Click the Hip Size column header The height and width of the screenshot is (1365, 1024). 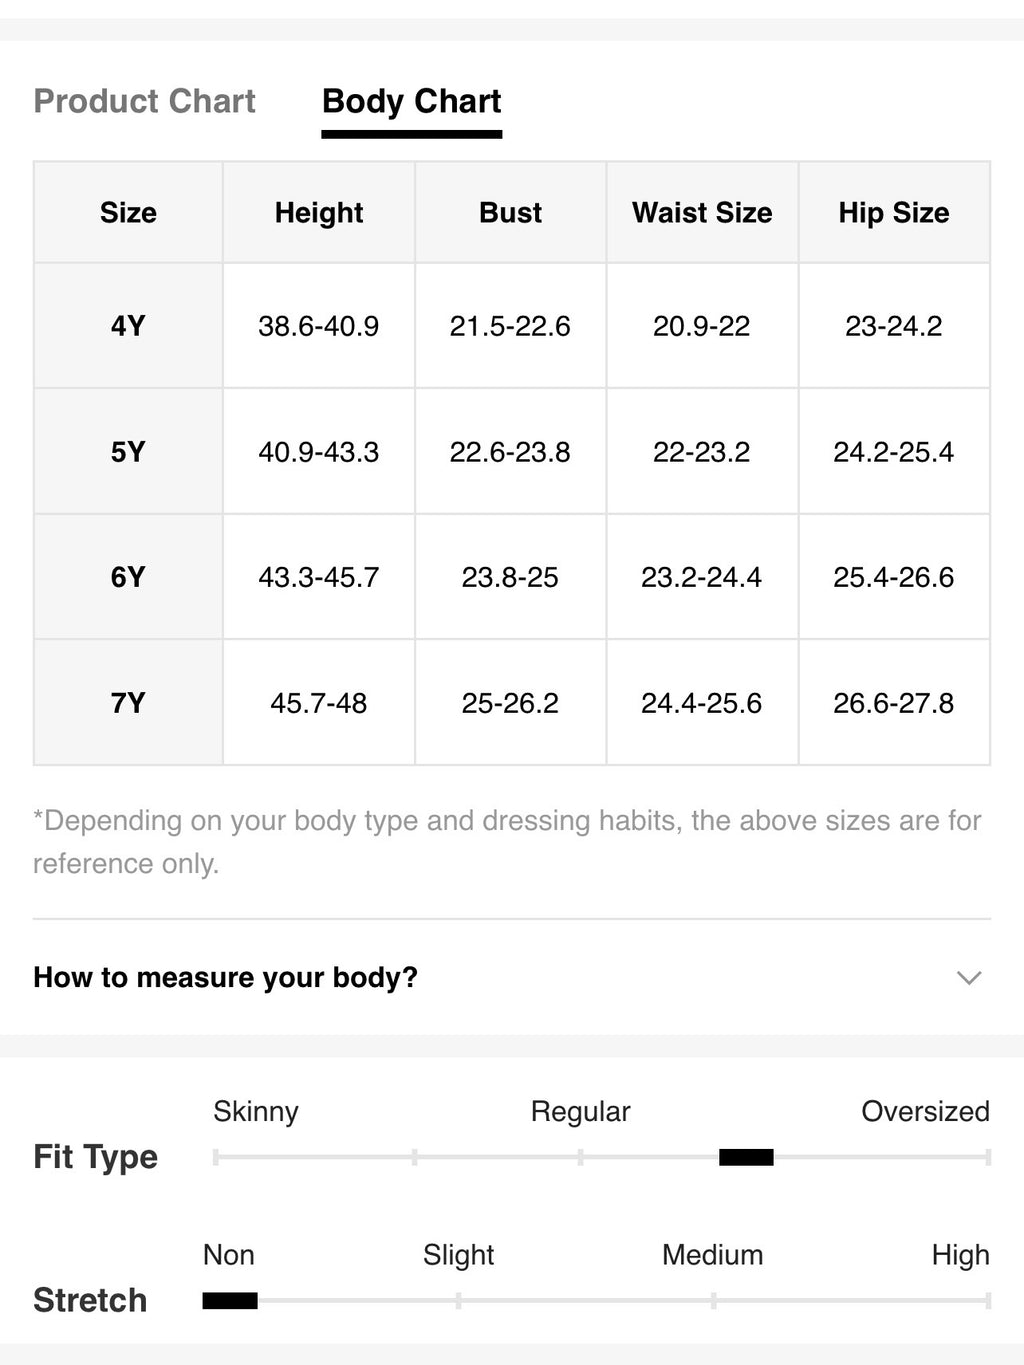point(894,213)
